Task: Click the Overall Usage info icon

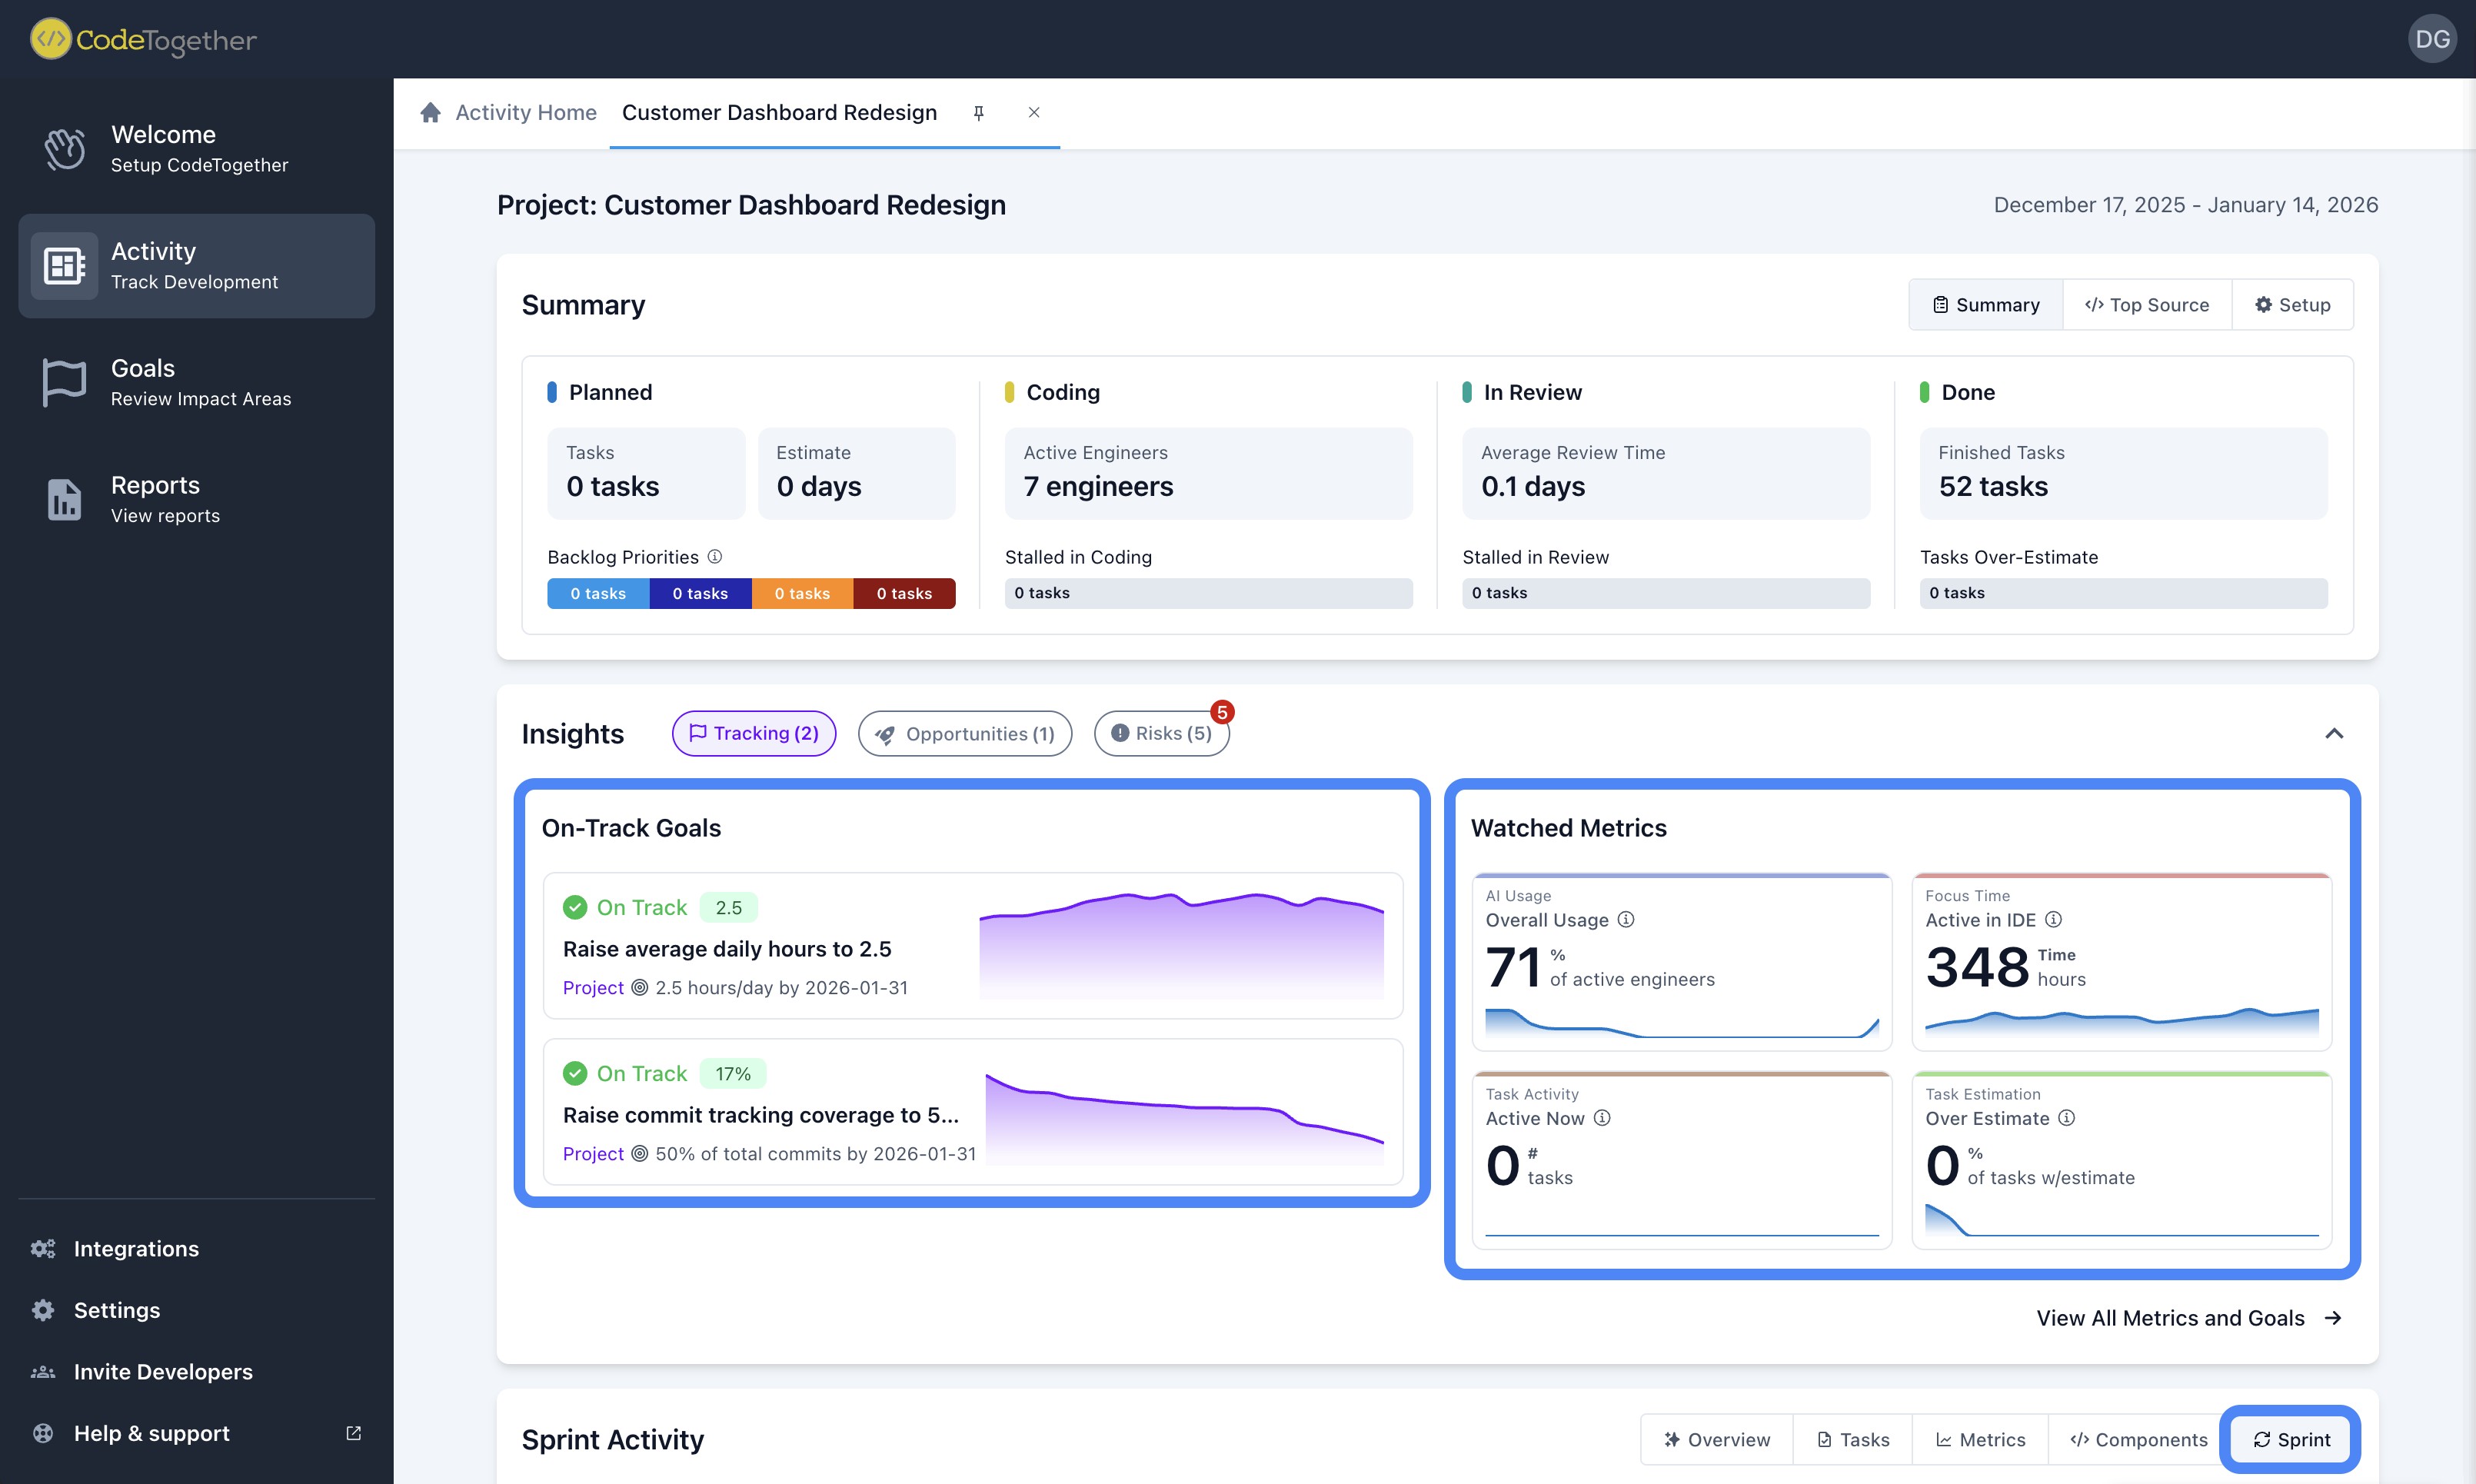Action: pos(1626,920)
